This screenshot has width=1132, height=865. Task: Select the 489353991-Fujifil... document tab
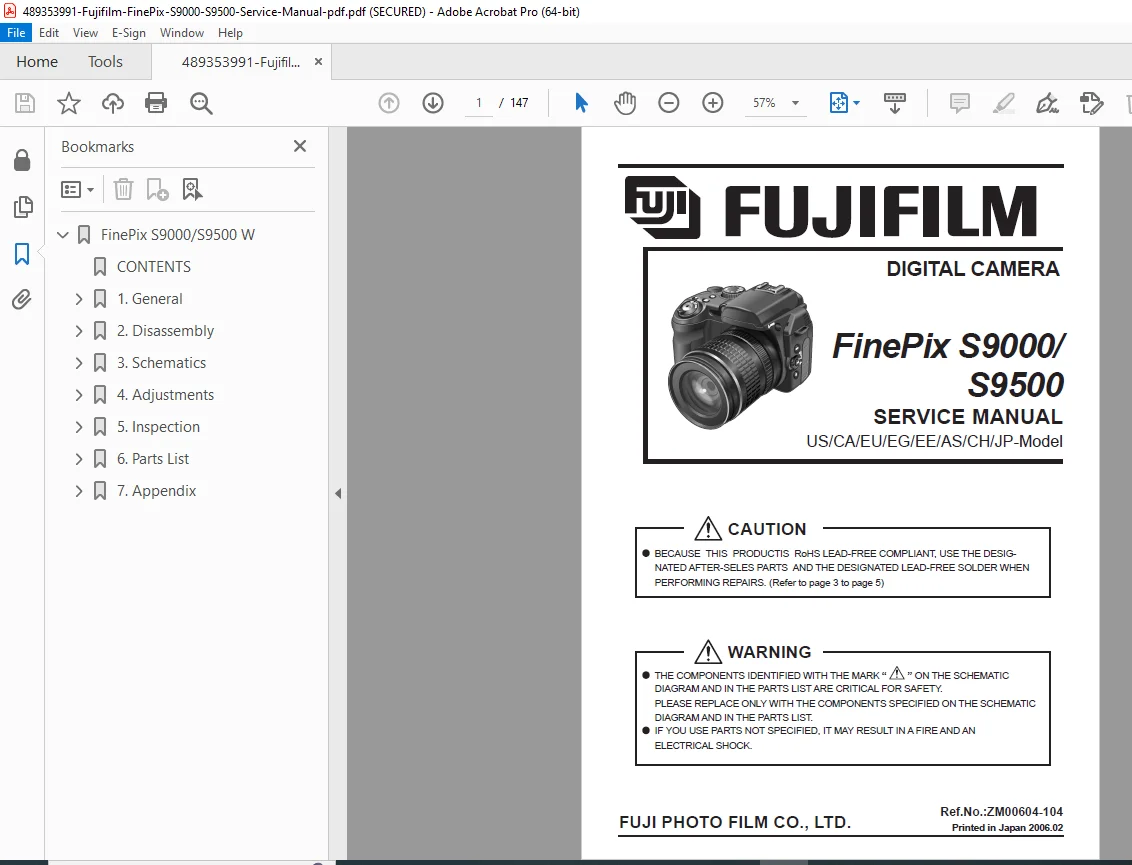[x=240, y=62]
